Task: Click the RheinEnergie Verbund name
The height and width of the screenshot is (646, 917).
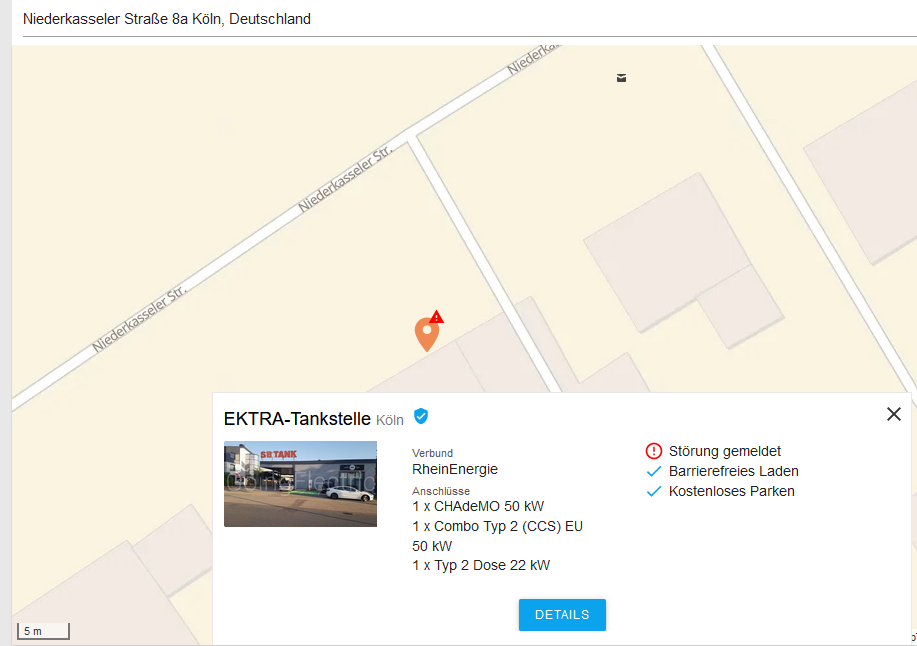Action: click(x=455, y=469)
